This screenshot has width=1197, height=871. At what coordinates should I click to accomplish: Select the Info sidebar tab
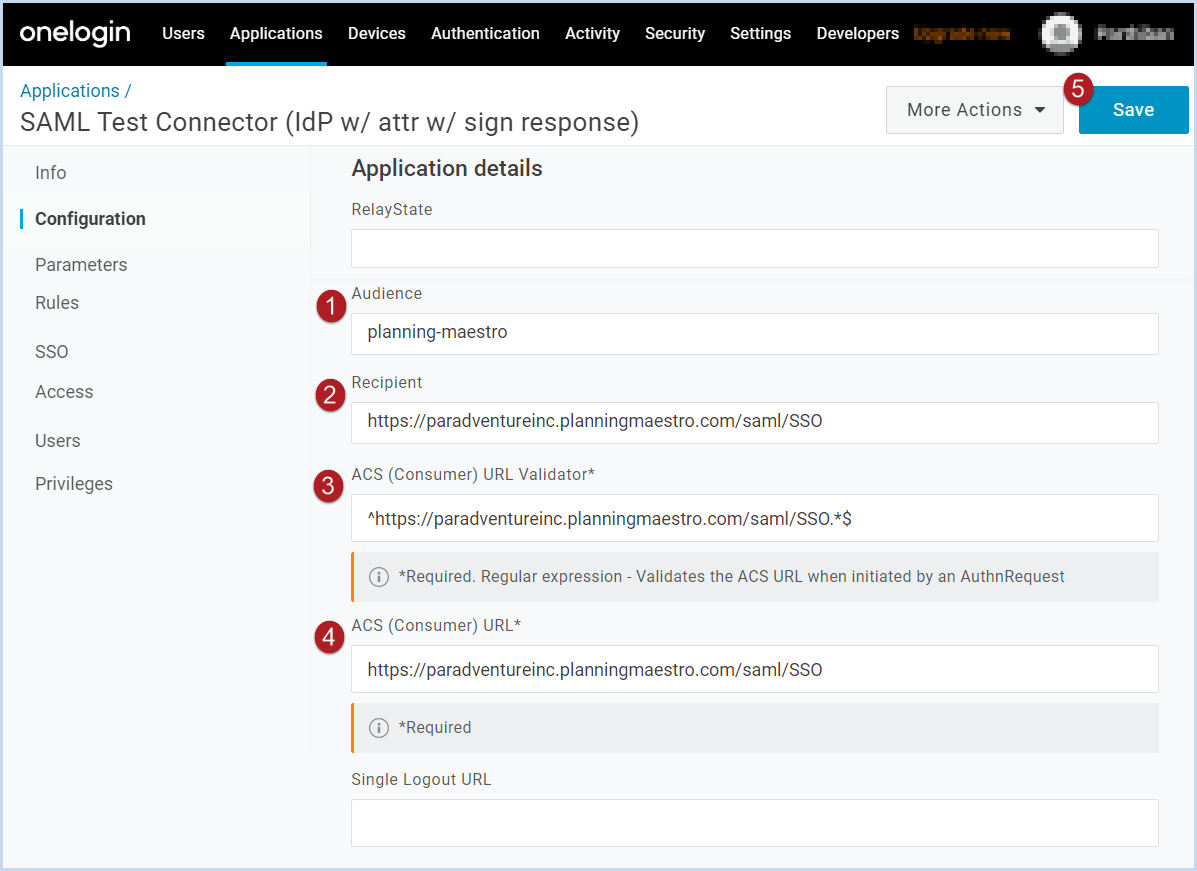50,173
